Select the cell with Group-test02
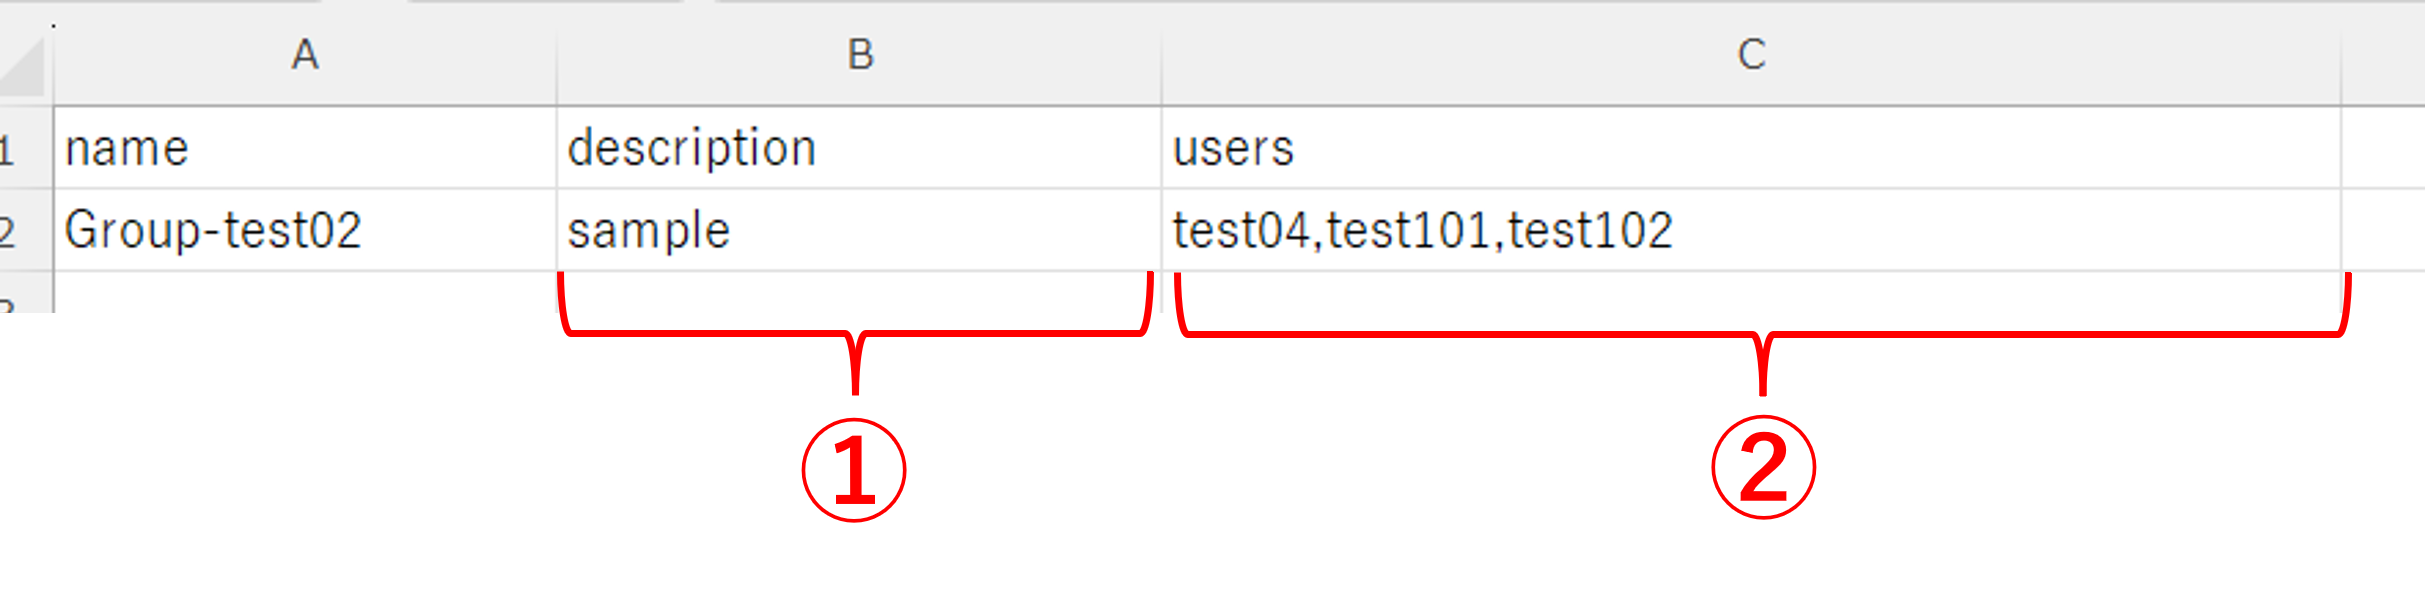 pos(305,230)
